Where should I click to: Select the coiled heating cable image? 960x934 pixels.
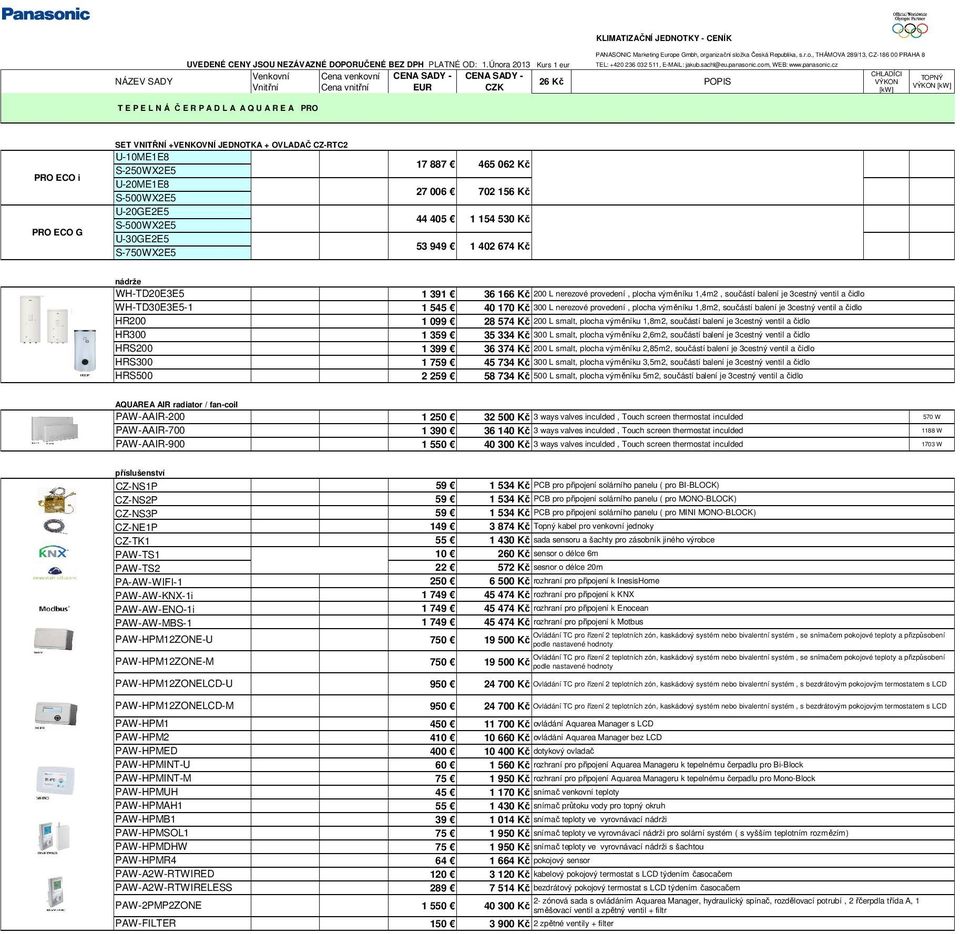(x=54, y=526)
